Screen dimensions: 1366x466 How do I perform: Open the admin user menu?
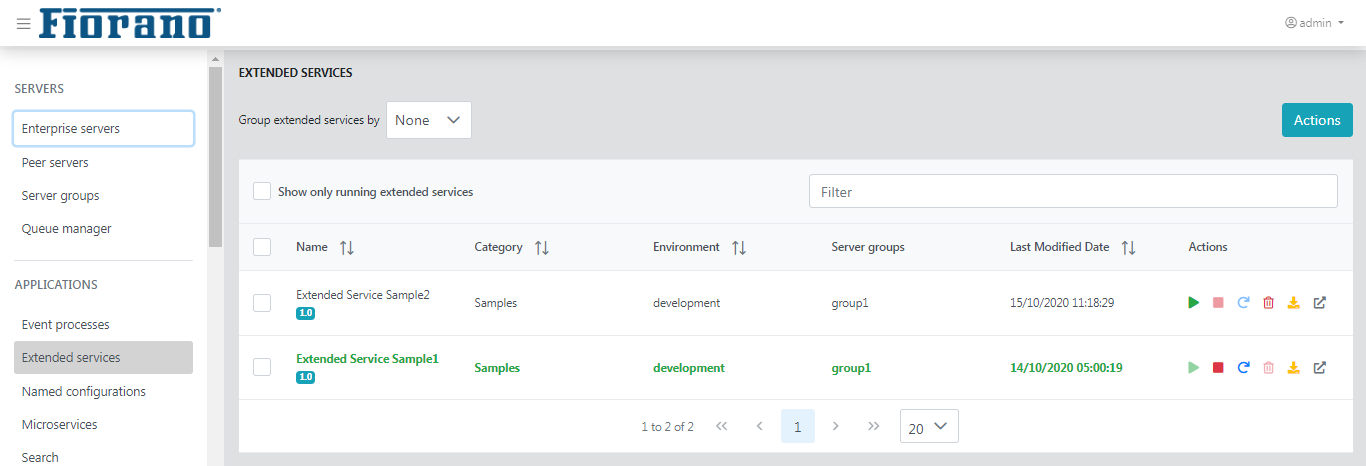1315,23
